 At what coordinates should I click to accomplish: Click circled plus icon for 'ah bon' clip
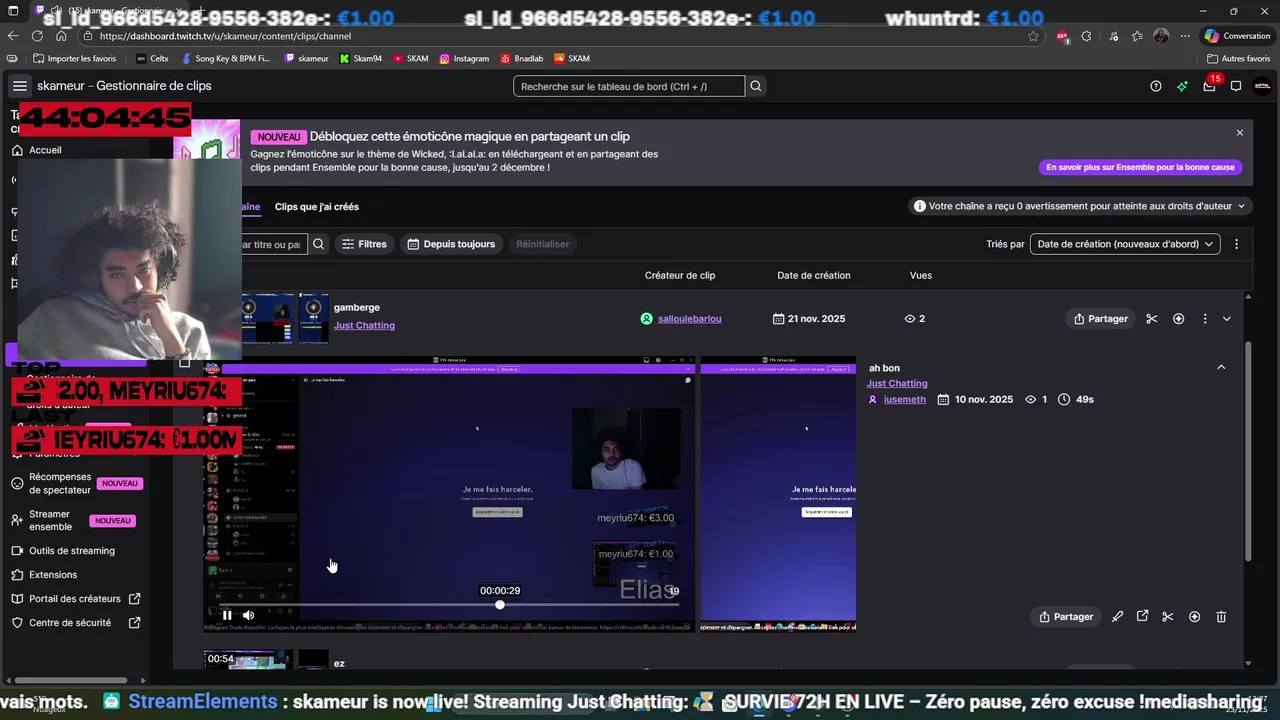click(1194, 617)
